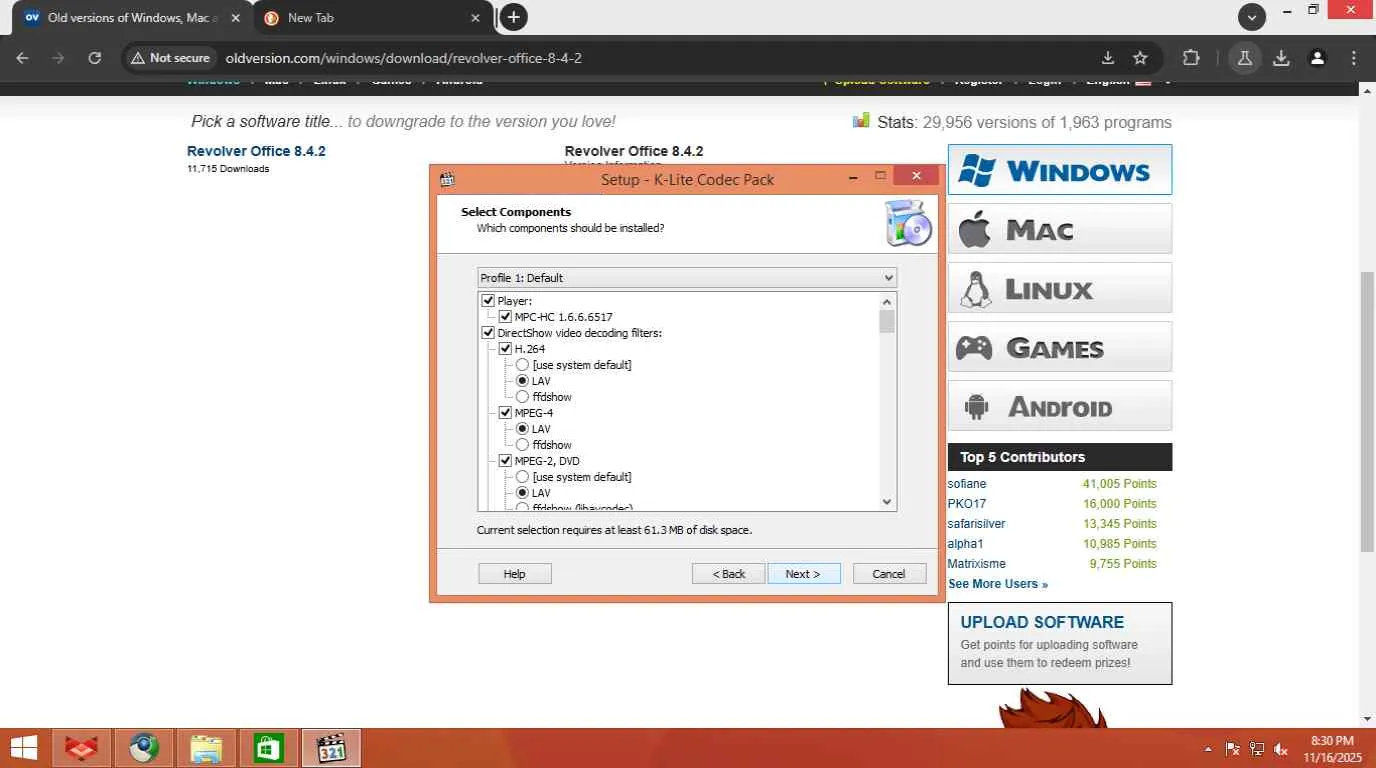Select the ffdshow option under MPEG-4
This screenshot has width=1376, height=768.
point(522,445)
